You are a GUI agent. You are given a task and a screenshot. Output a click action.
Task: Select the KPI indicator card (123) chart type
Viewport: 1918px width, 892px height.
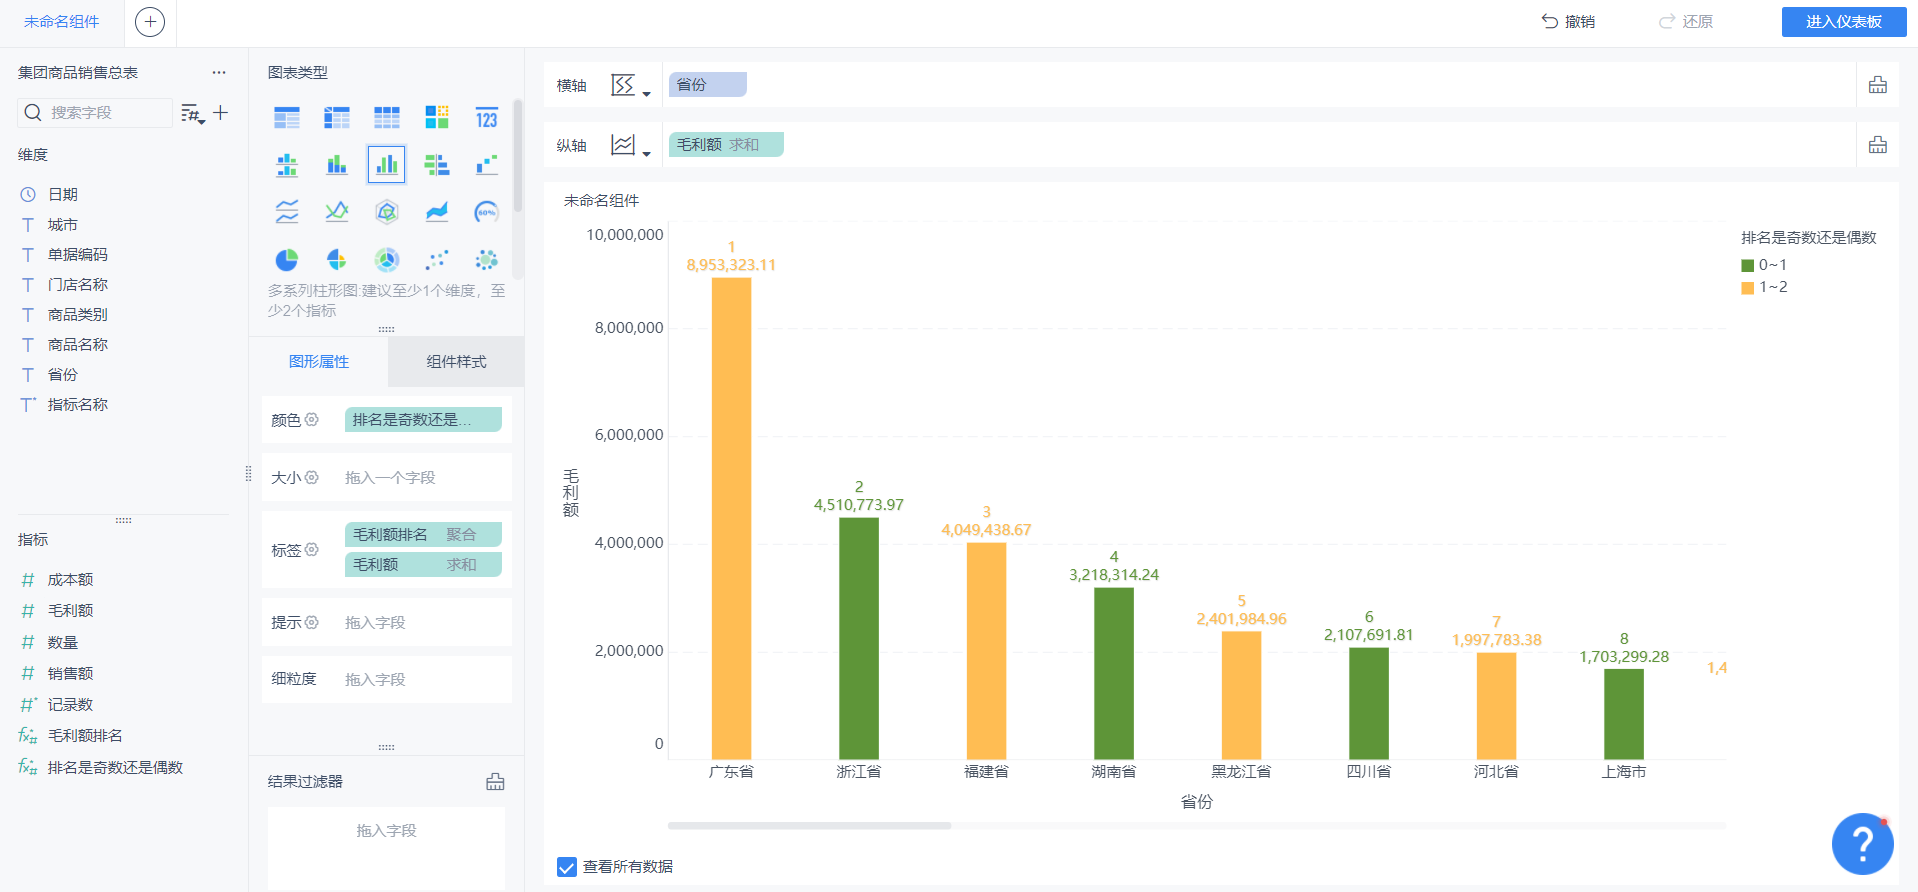click(487, 118)
